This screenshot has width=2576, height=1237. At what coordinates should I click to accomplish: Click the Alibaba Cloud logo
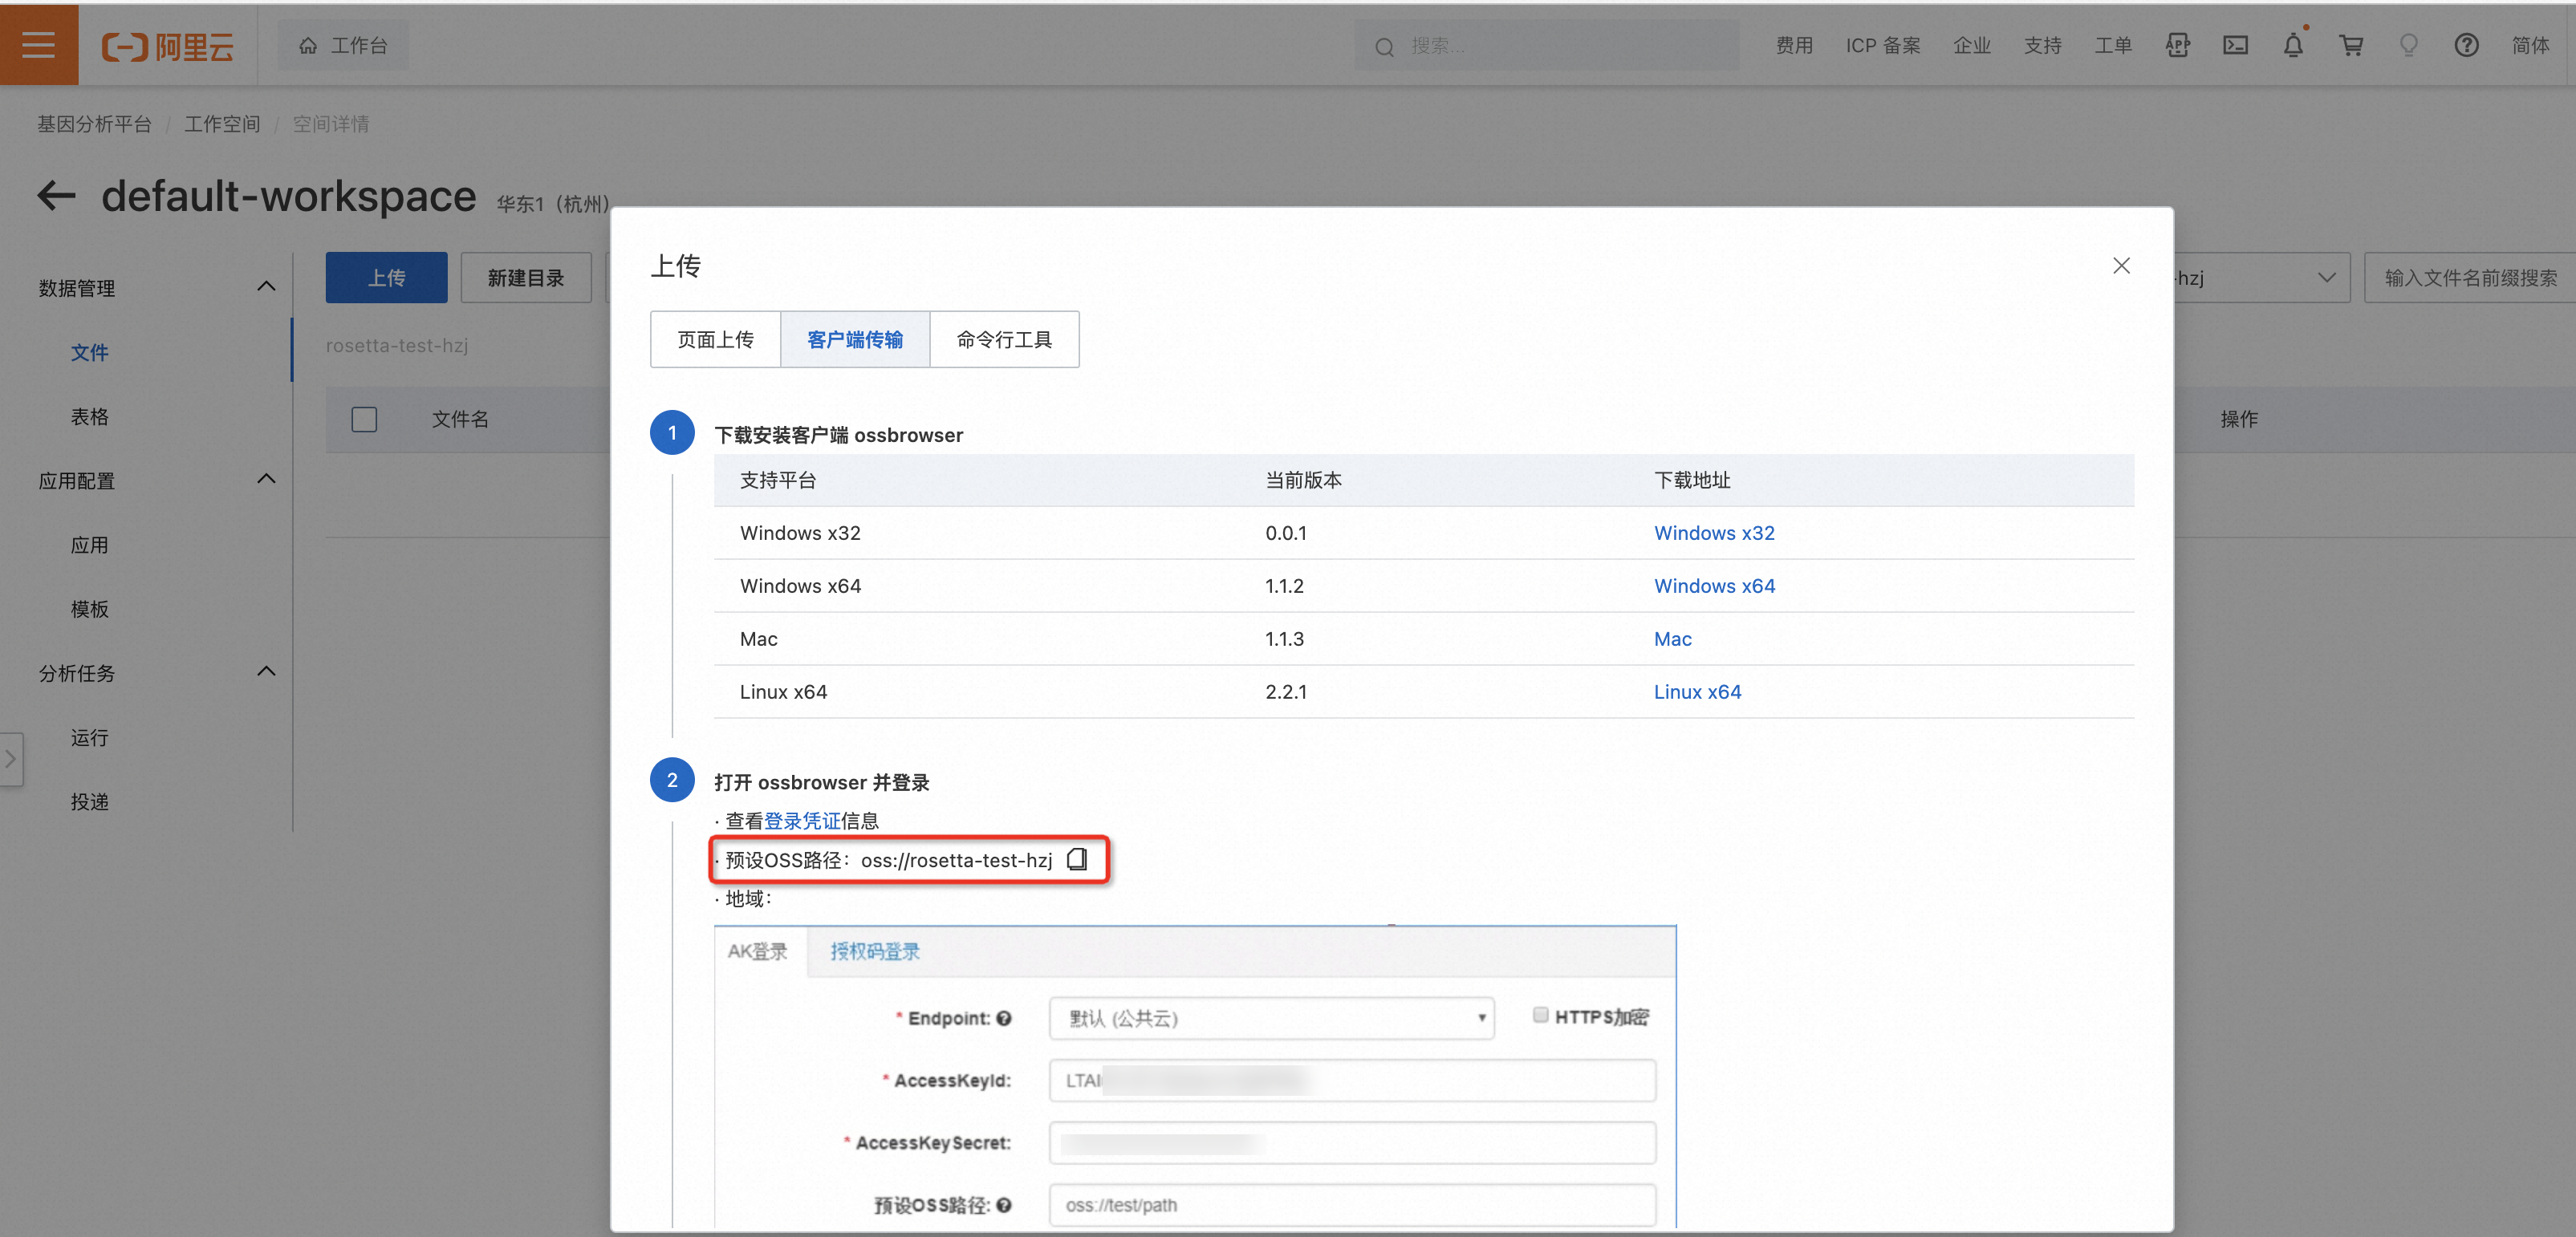pos(168,46)
